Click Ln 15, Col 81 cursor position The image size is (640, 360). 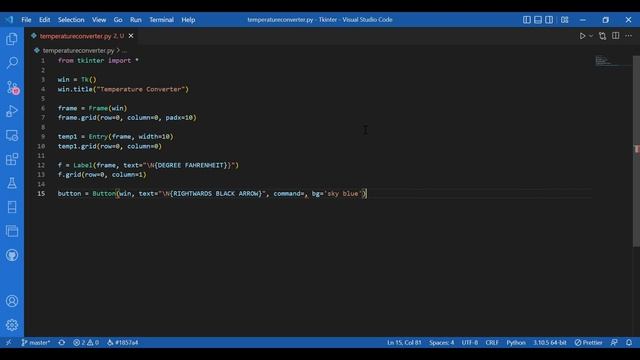pos(404,342)
